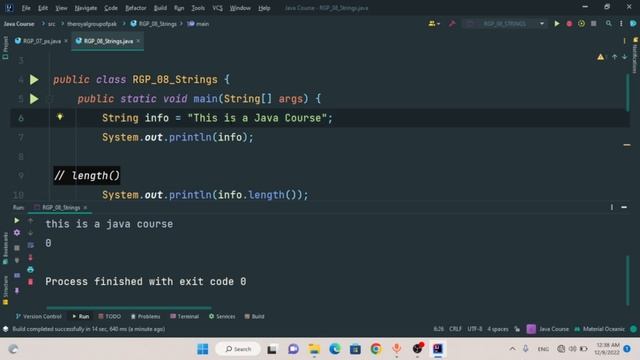
Task: Open the Edit menu
Action: point(42,8)
